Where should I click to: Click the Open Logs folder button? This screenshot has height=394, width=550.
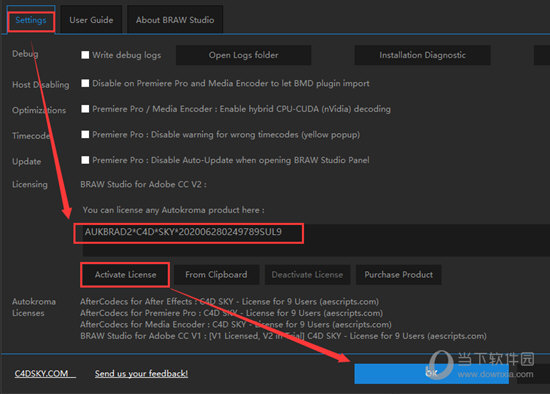[x=243, y=55]
